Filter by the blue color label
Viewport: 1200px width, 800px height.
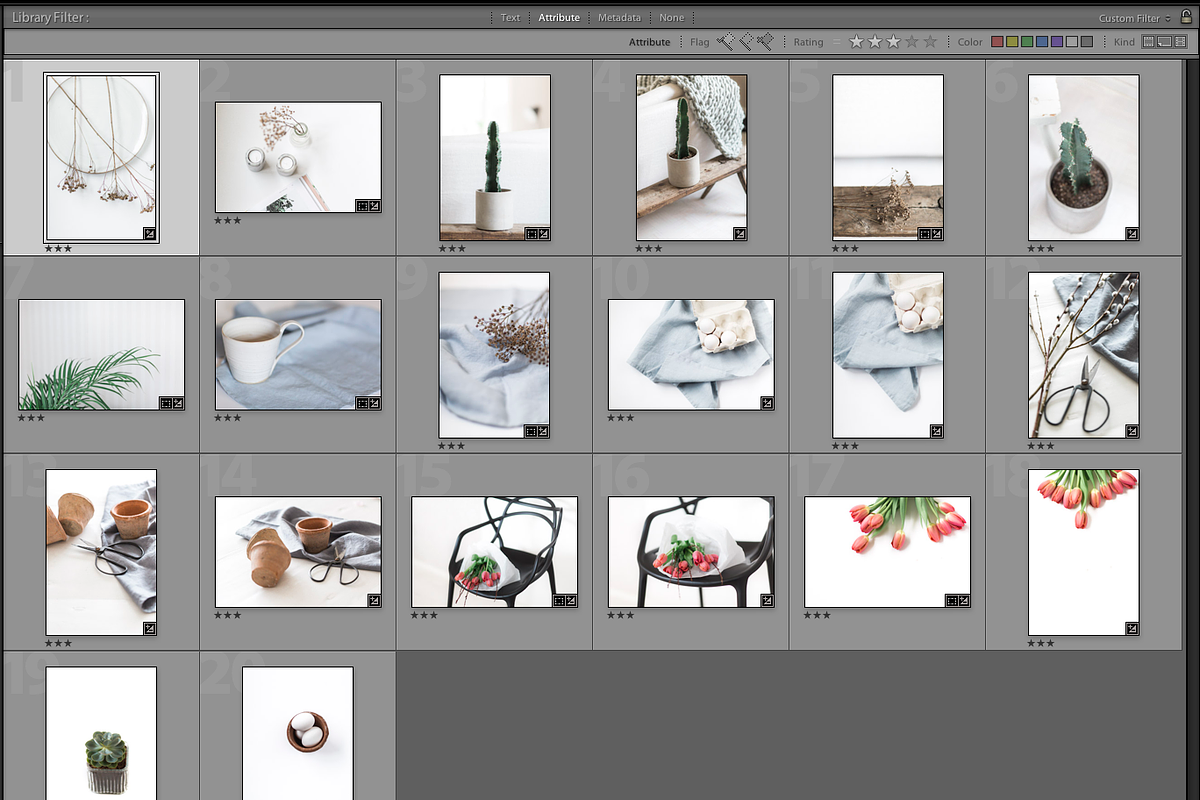click(1042, 42)
